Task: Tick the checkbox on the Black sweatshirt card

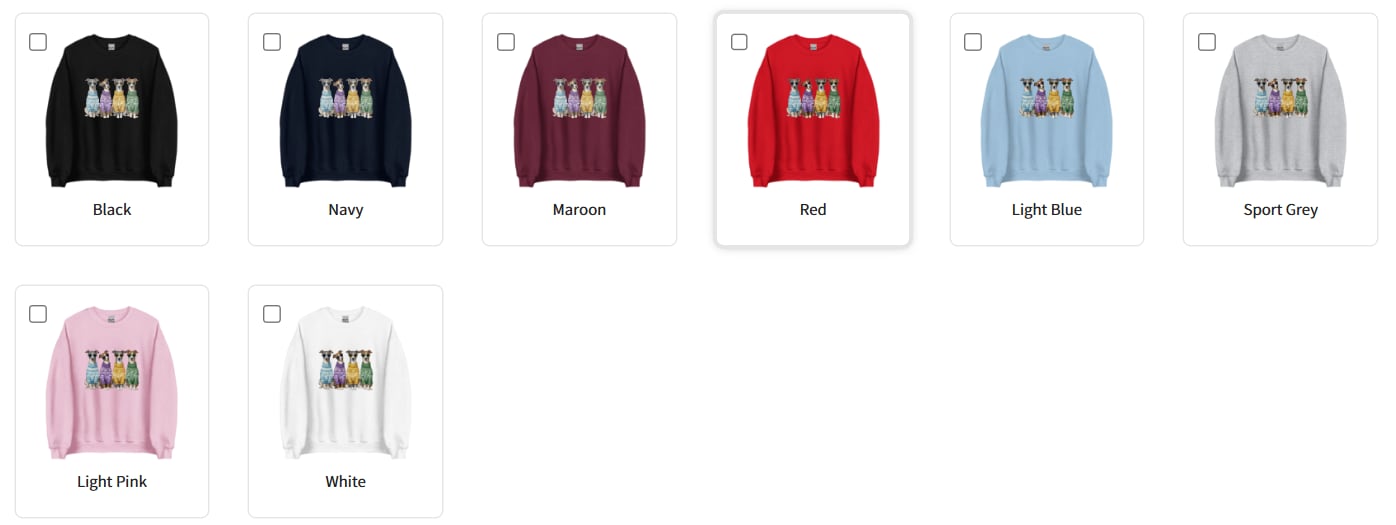Action: click(38, 42)
